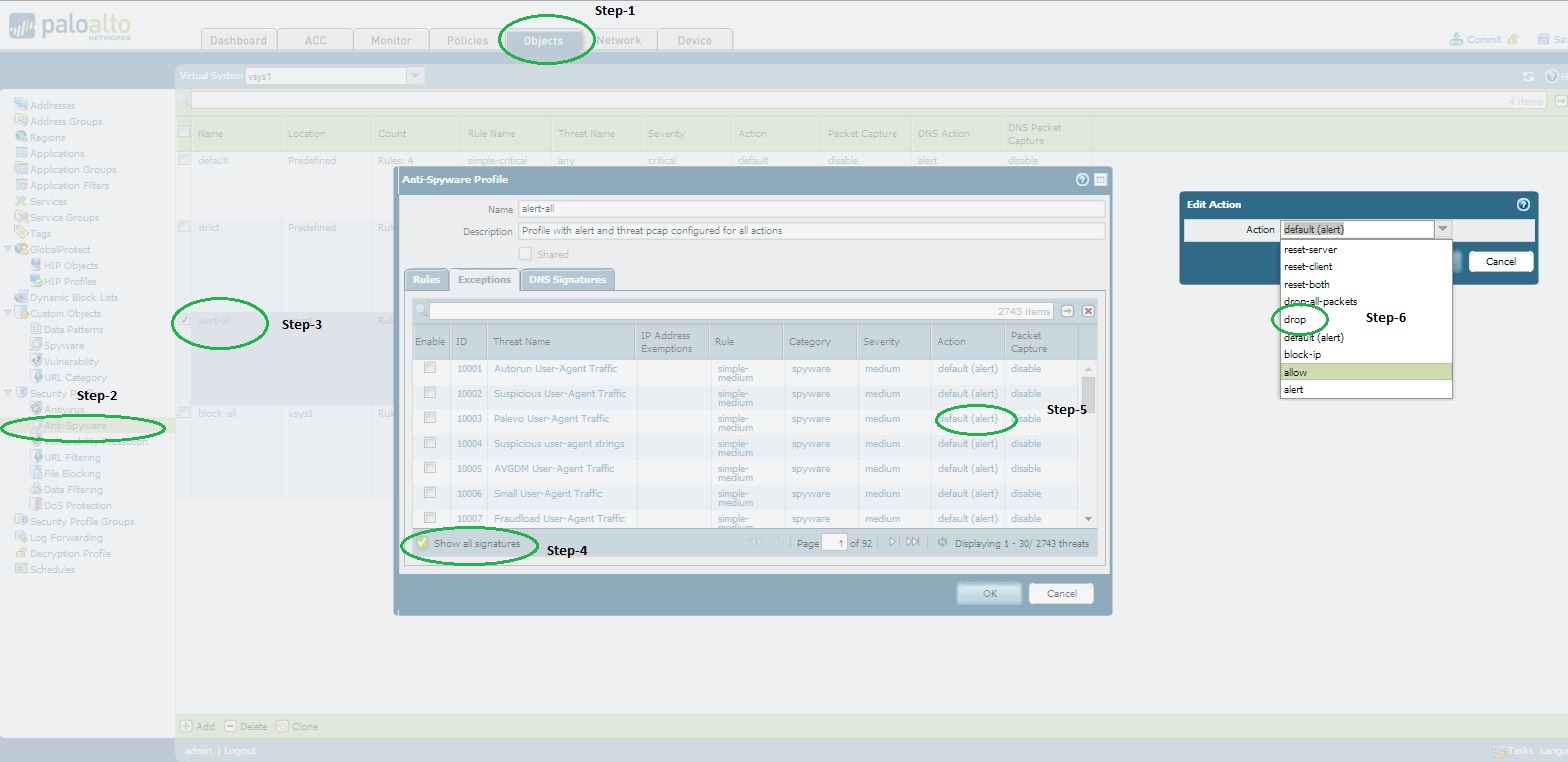Open URL Category under Custom Objects

[75, 377]
